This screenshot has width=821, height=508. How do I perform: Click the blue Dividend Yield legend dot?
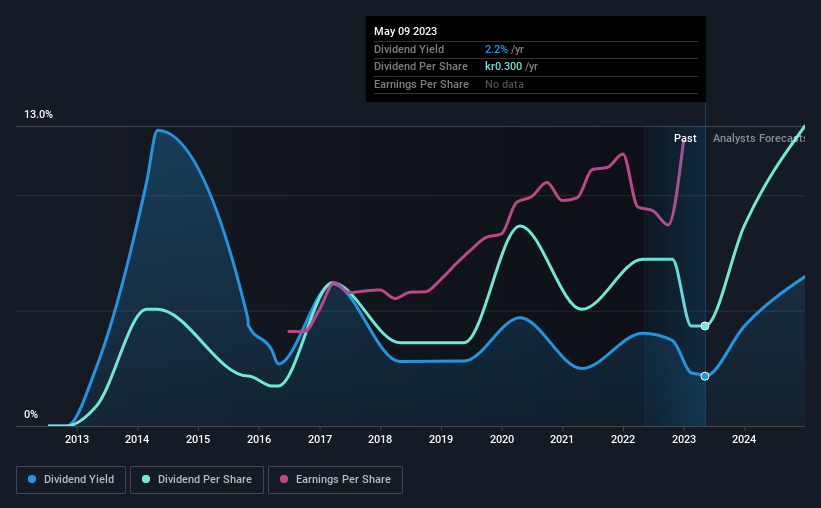pos(32,479)
